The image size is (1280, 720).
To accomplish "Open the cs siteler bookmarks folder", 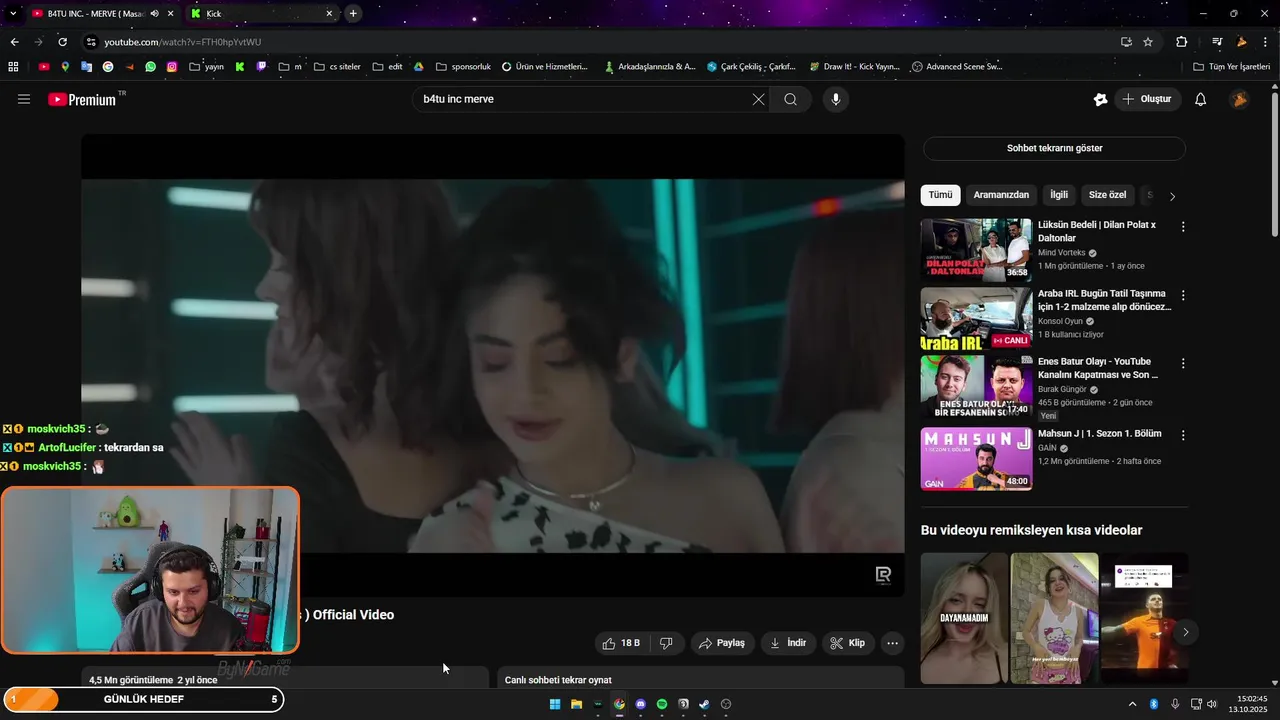I will (x=337, y=67).
